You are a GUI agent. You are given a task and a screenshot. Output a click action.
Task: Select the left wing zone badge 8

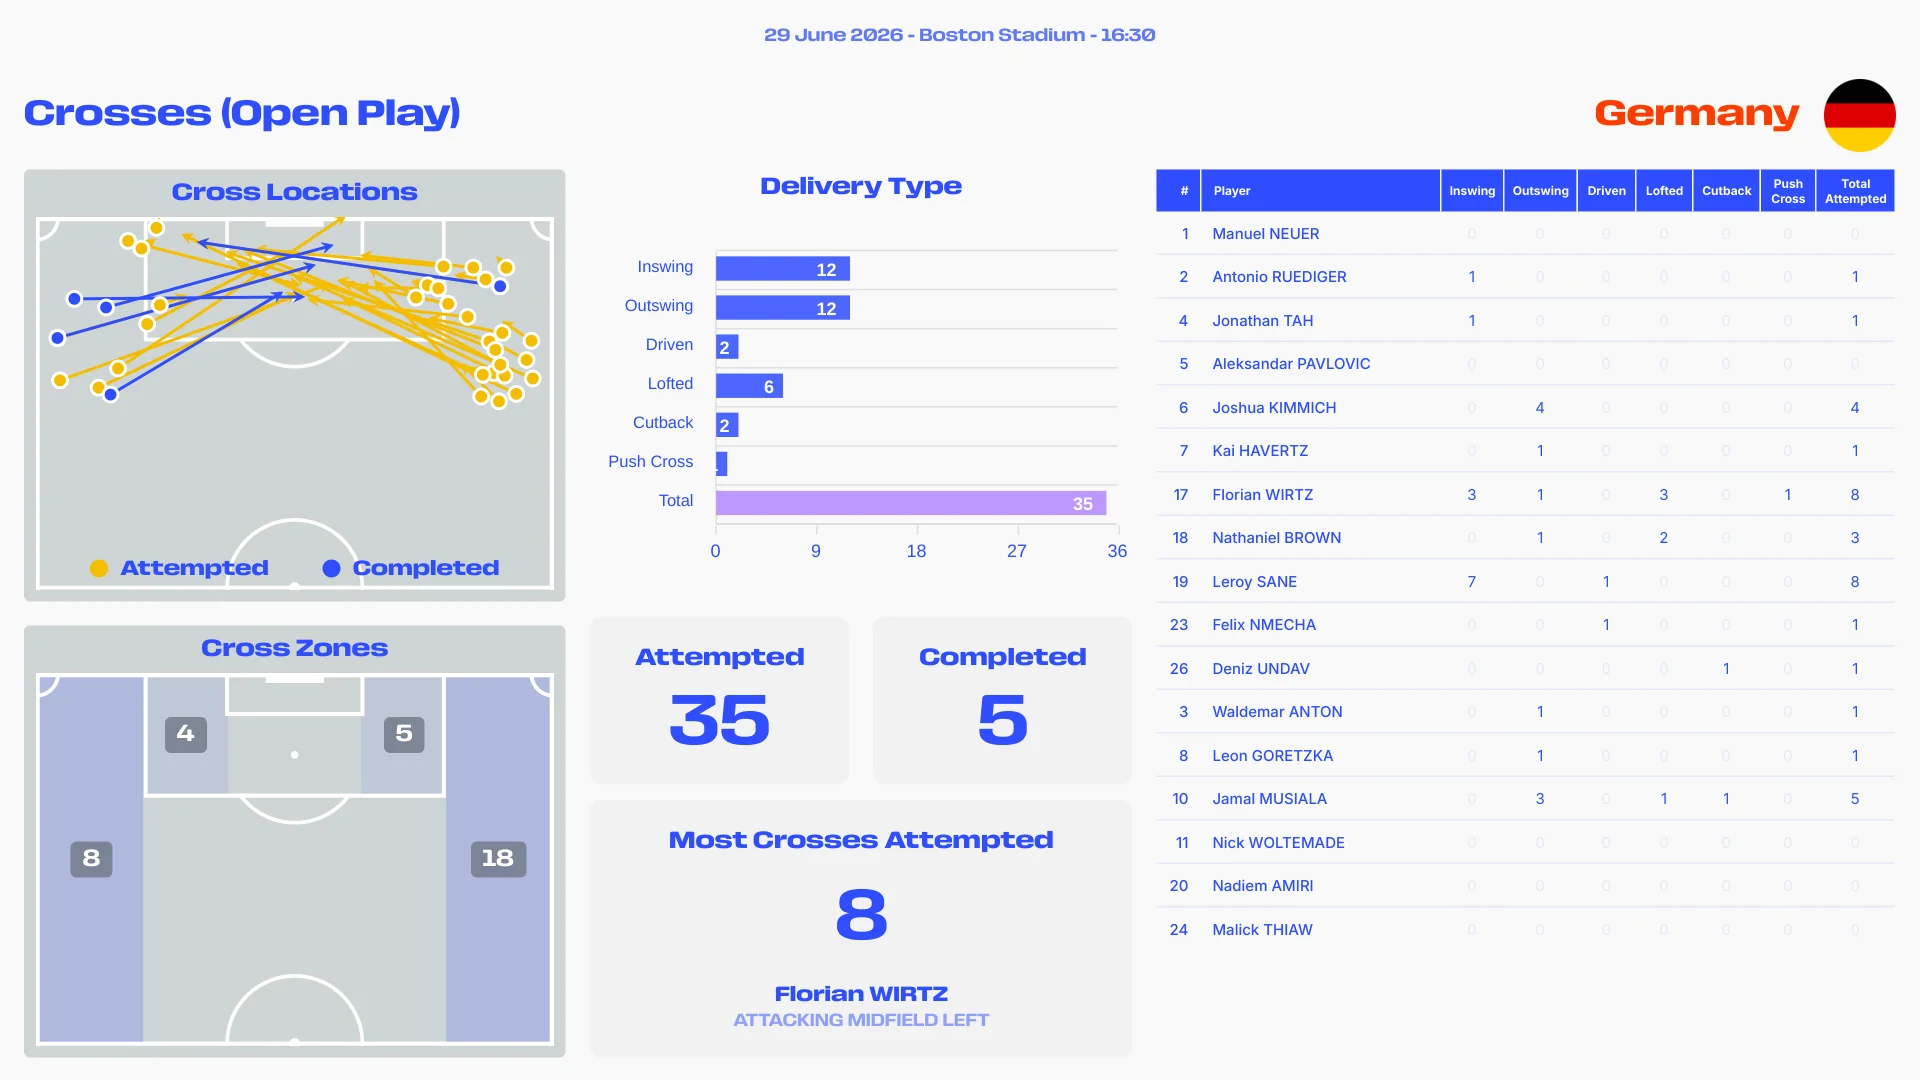coord(91,858)
